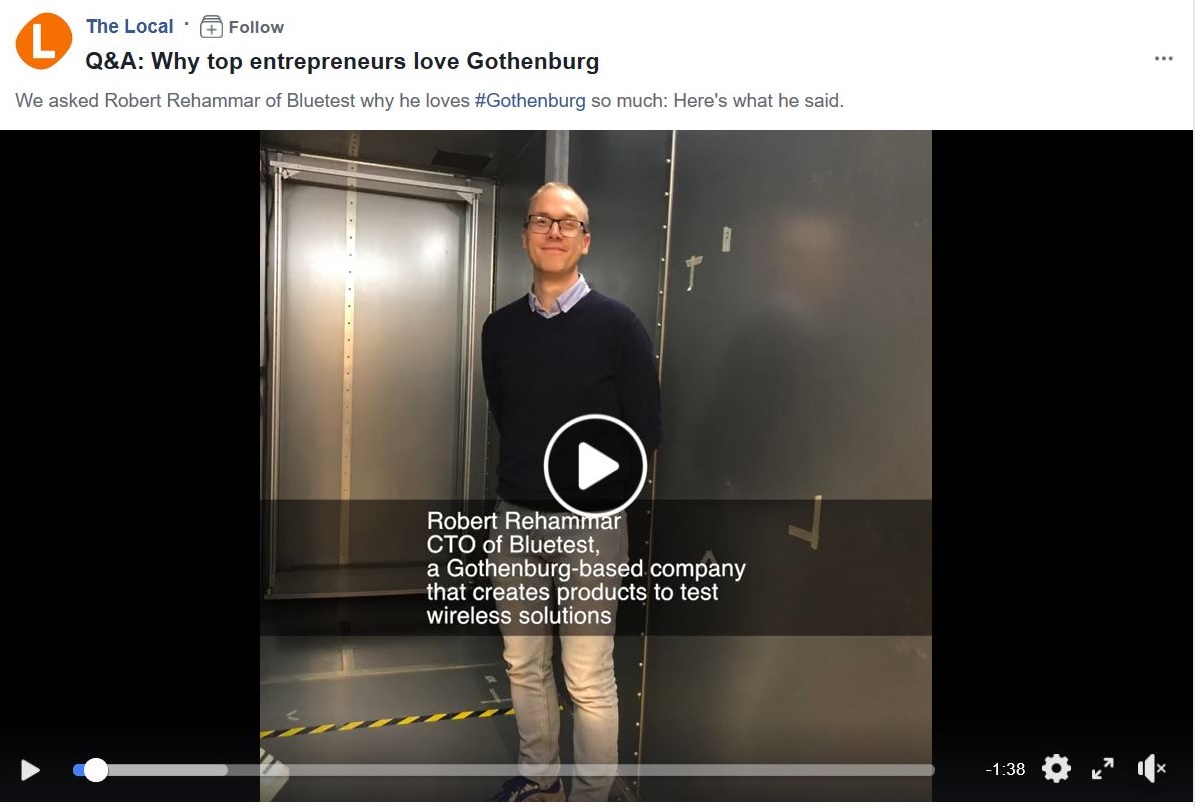
Task: Click the video title about Gothenburg entrepreneurs
Action: coord(342,61)
